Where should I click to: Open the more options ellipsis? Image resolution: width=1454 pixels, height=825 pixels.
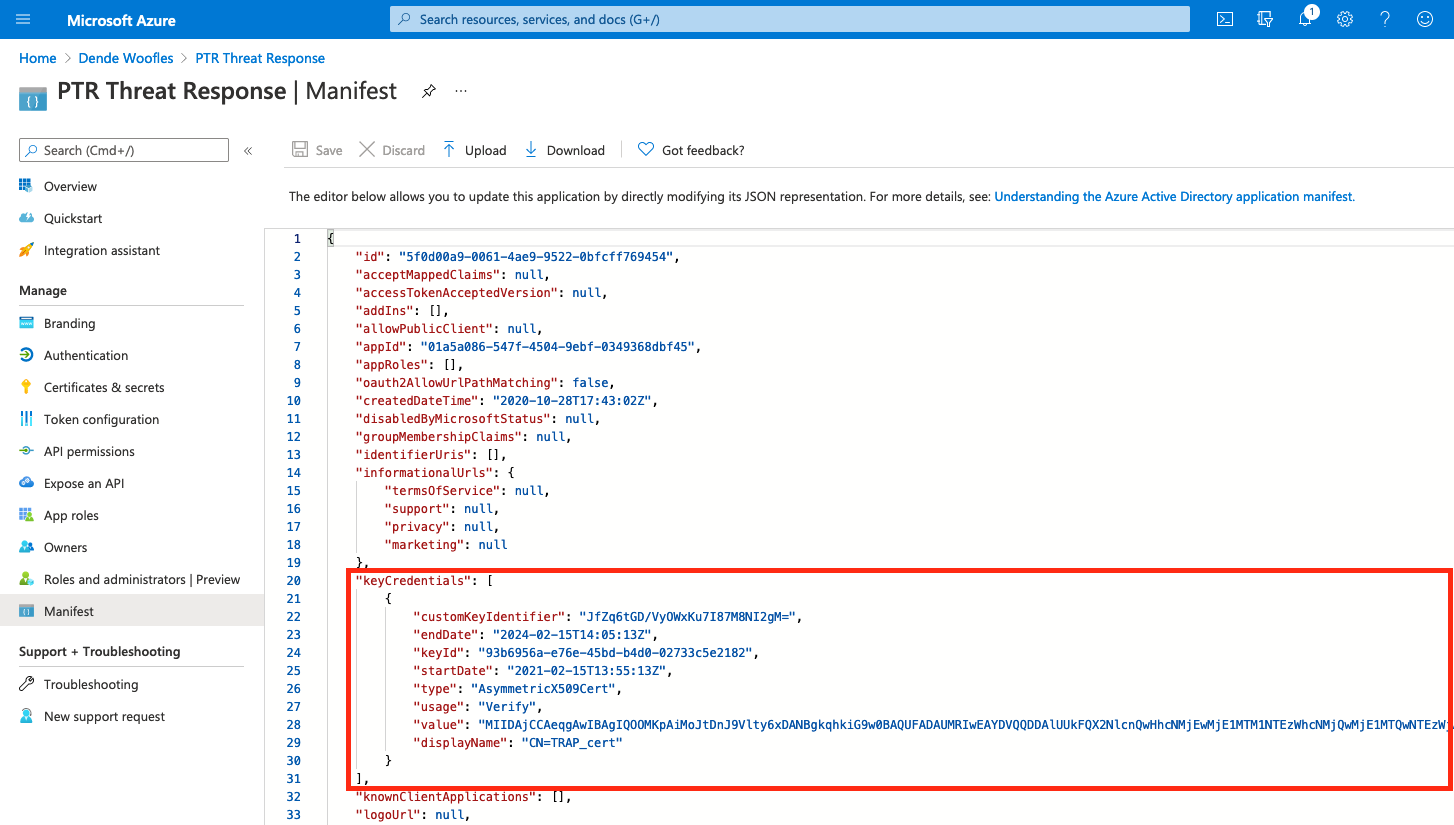(461, 91)
